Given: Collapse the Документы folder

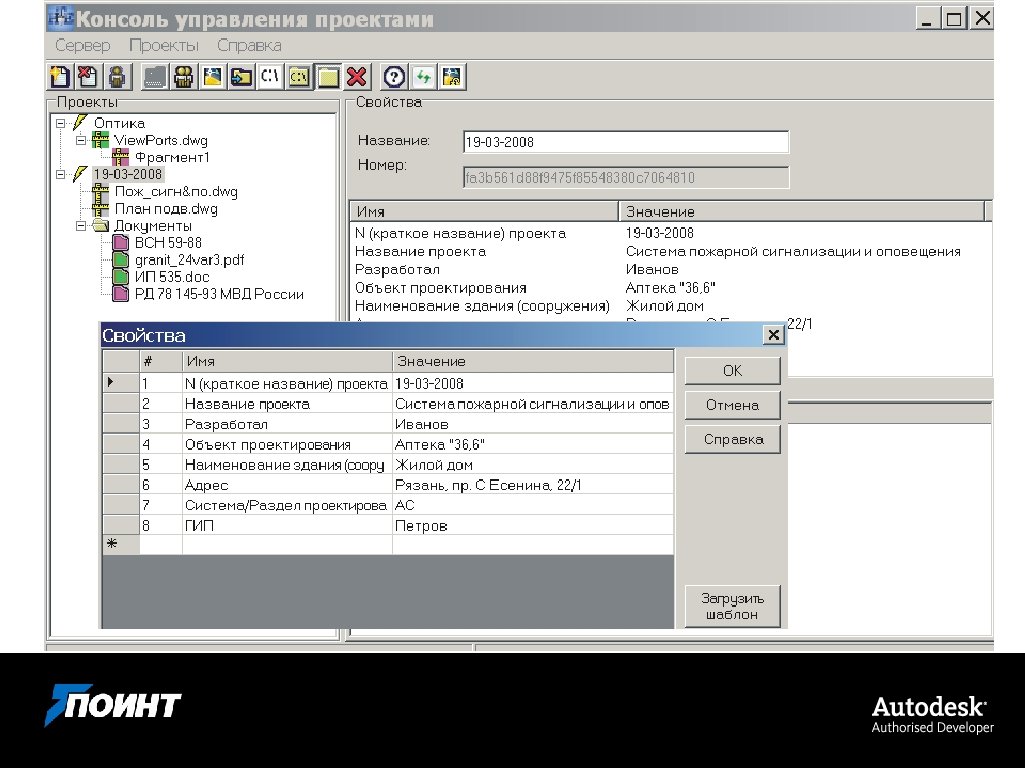Looking at the screenshot, I should (82, 226).
